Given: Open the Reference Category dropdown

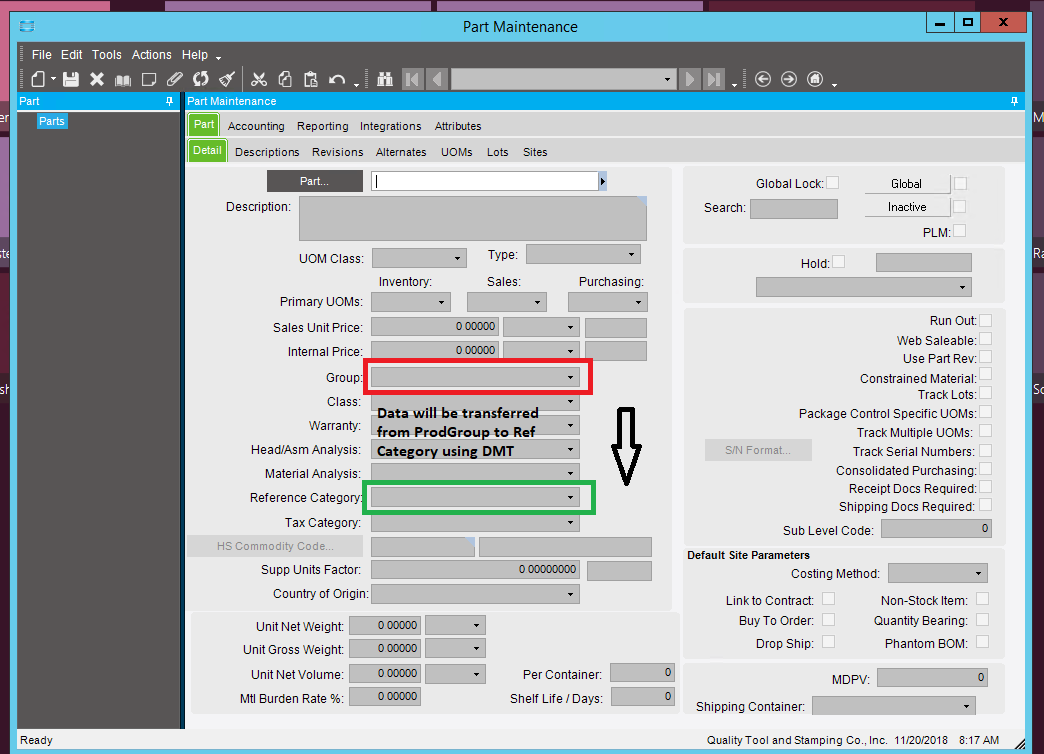Looking at the screenshot, I should click(570, 497).
